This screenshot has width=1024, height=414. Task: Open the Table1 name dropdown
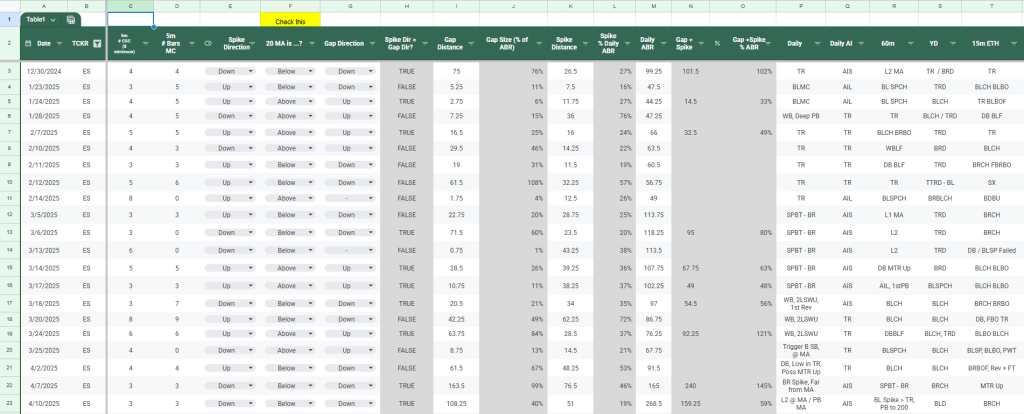53,19
